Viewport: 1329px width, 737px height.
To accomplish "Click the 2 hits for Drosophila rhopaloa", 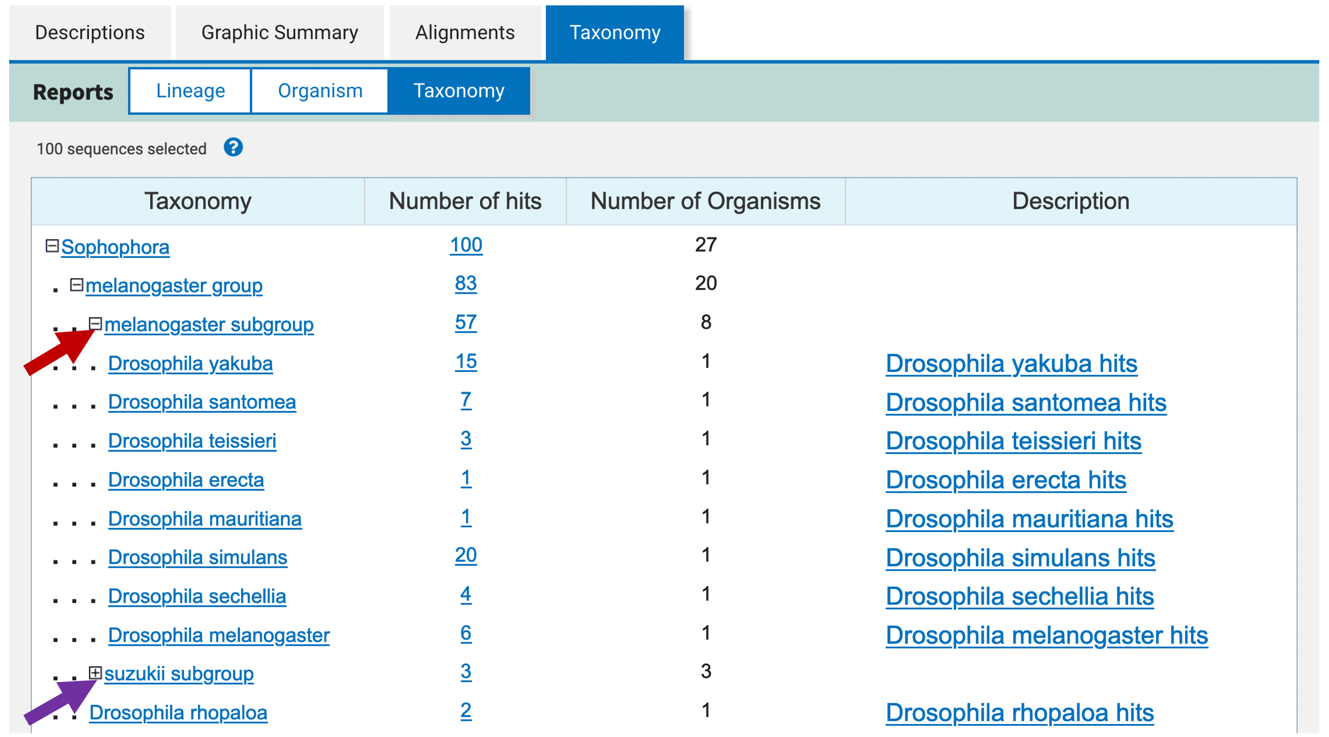I will [x=466, y=712].
